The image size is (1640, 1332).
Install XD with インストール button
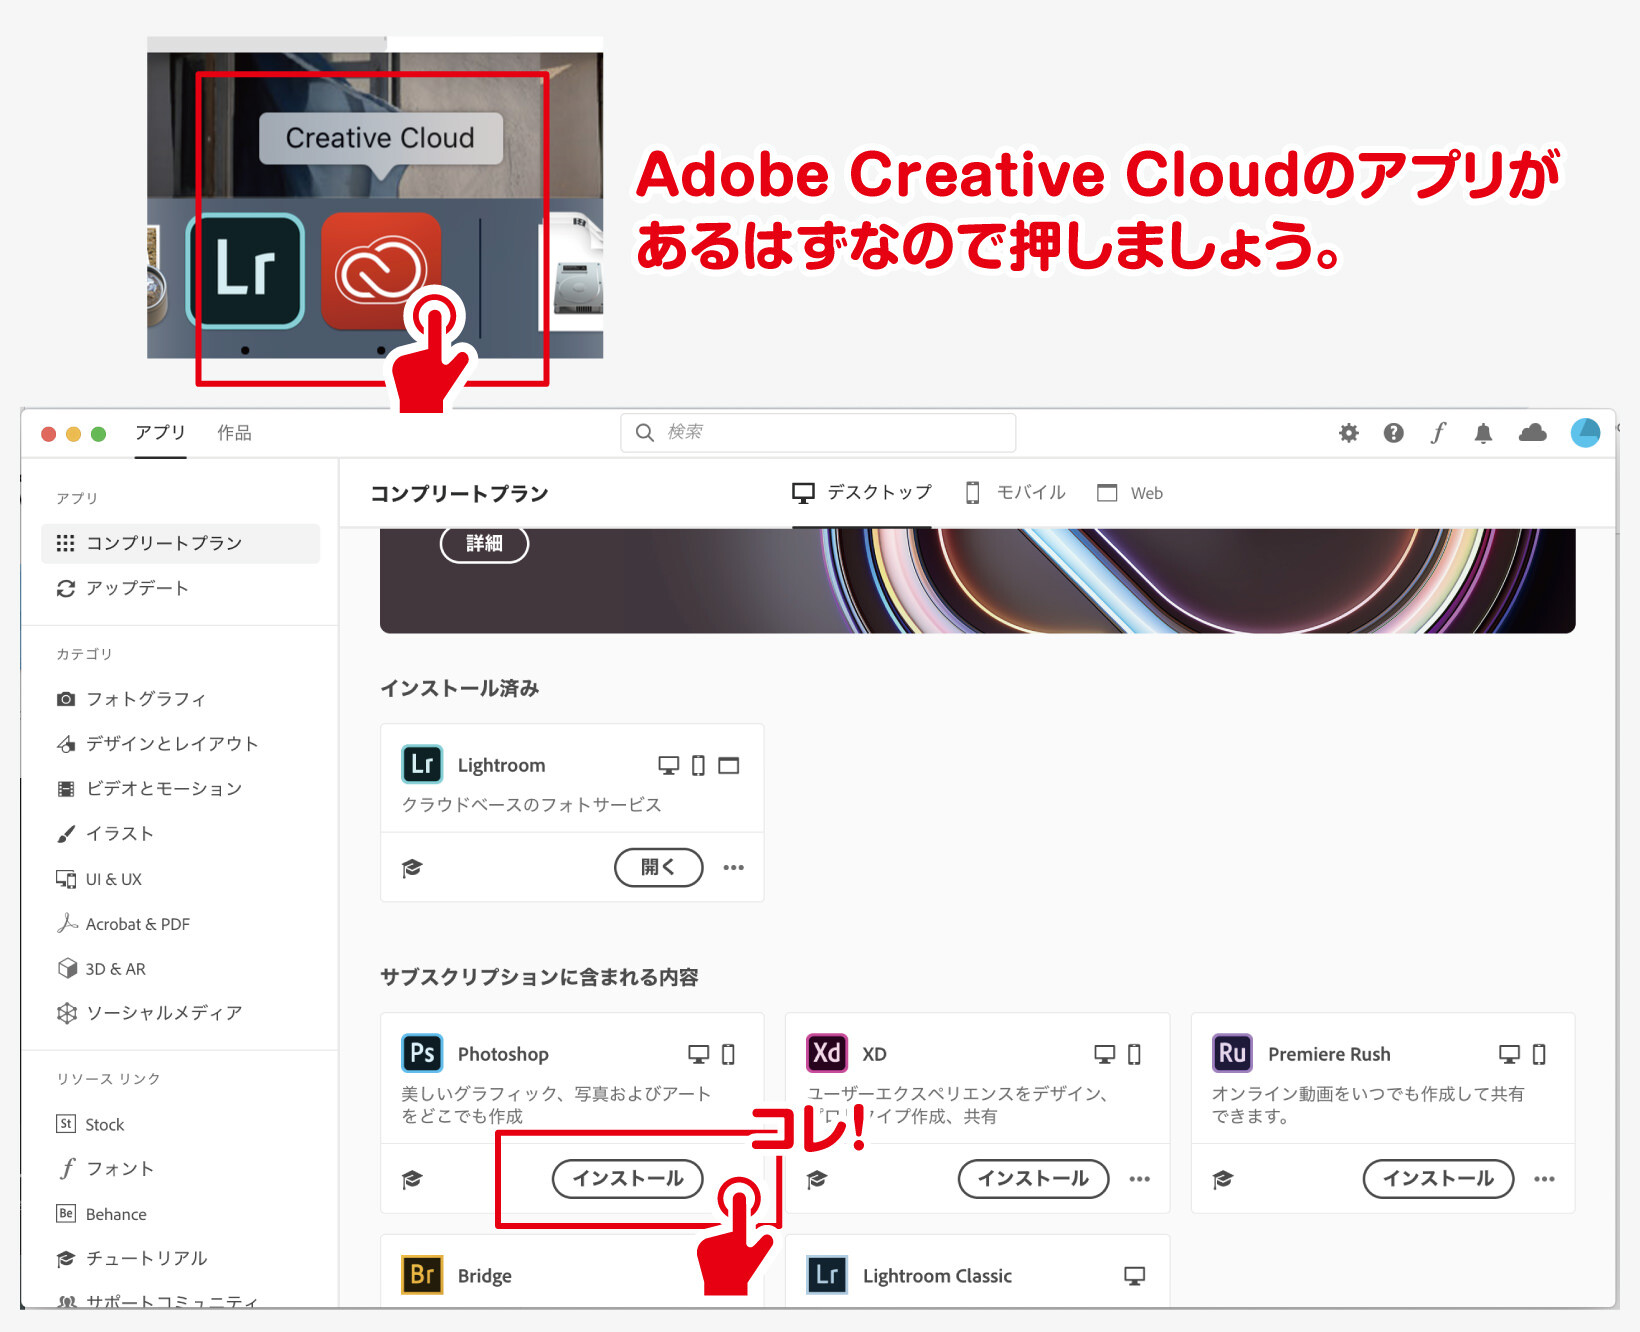coord(1033,1179)
